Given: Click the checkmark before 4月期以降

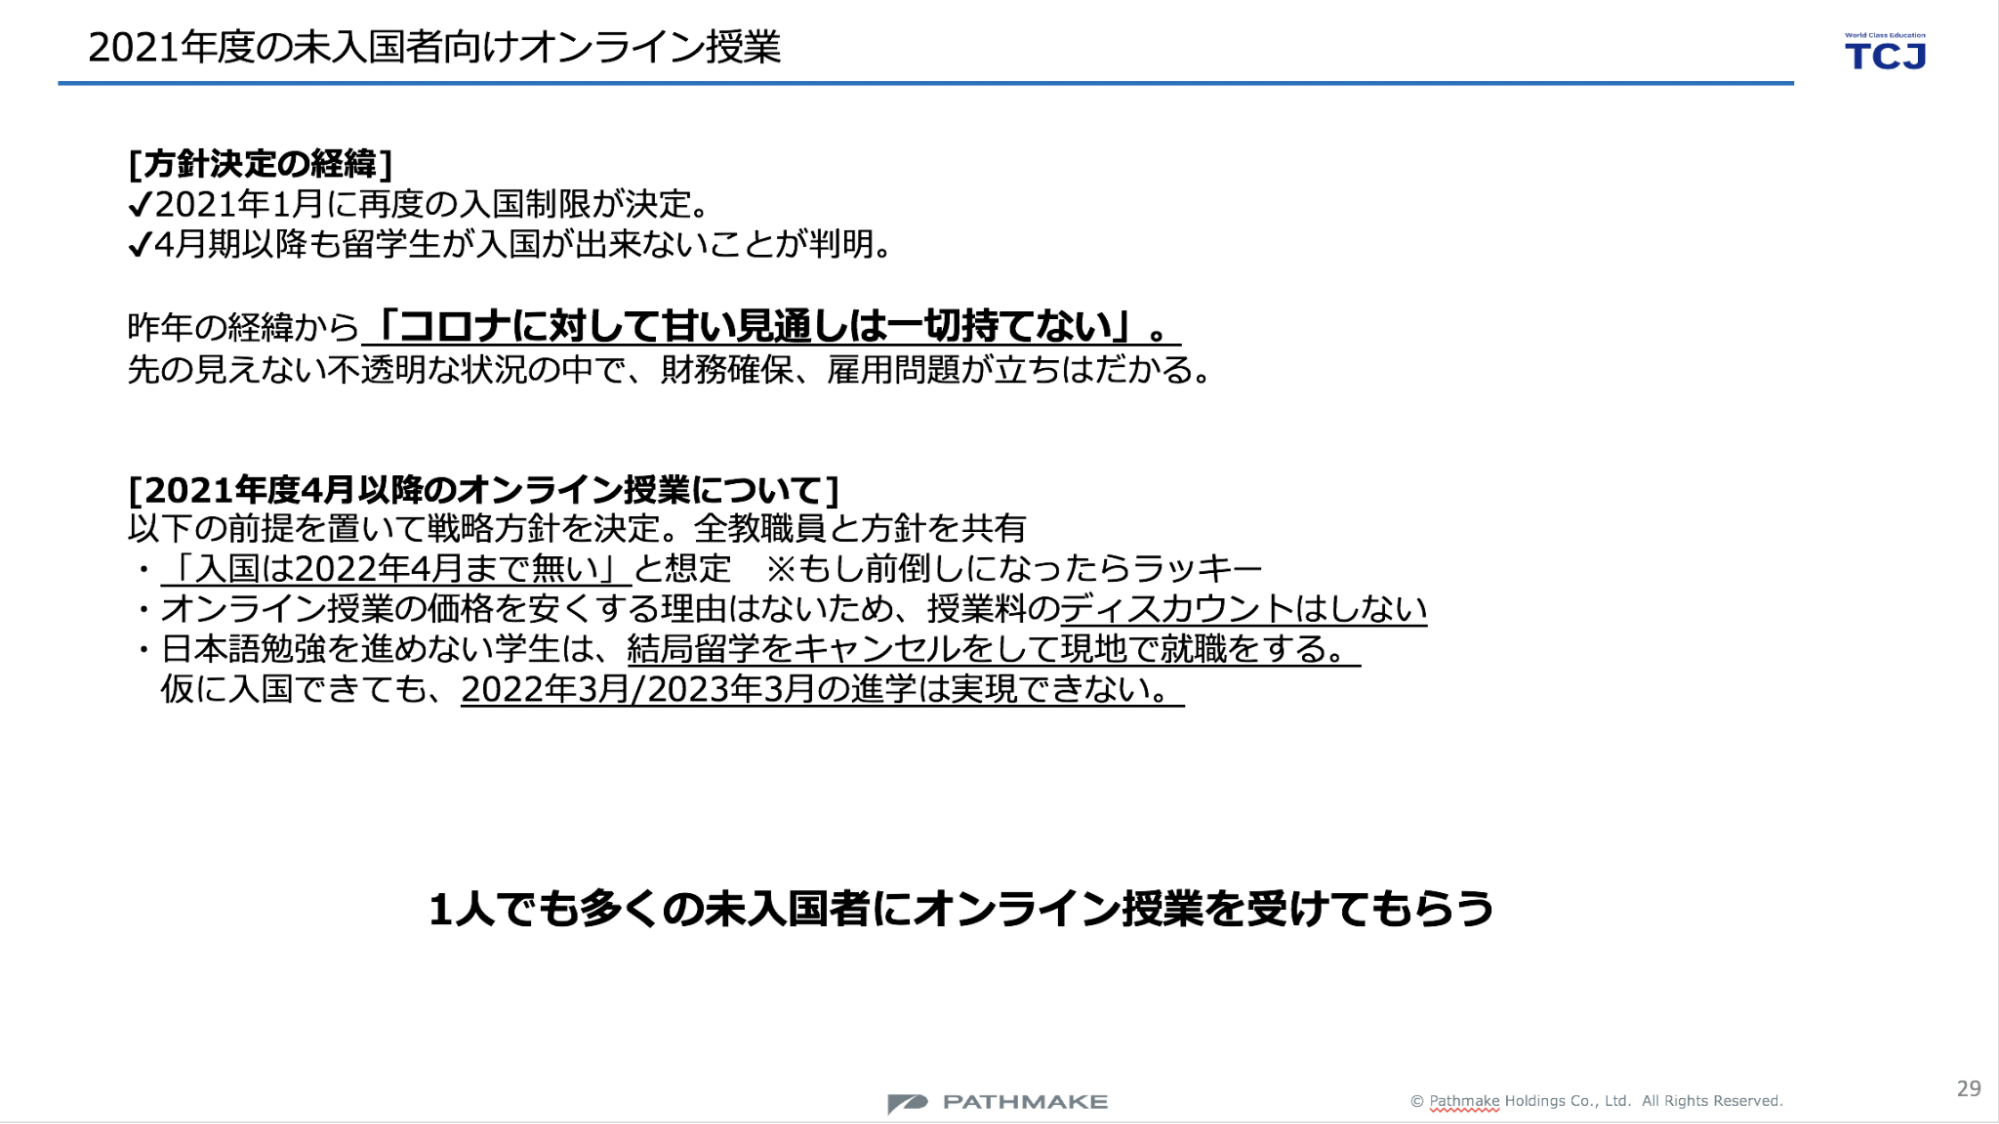Looking at the screenshot, I should point(139,245).
